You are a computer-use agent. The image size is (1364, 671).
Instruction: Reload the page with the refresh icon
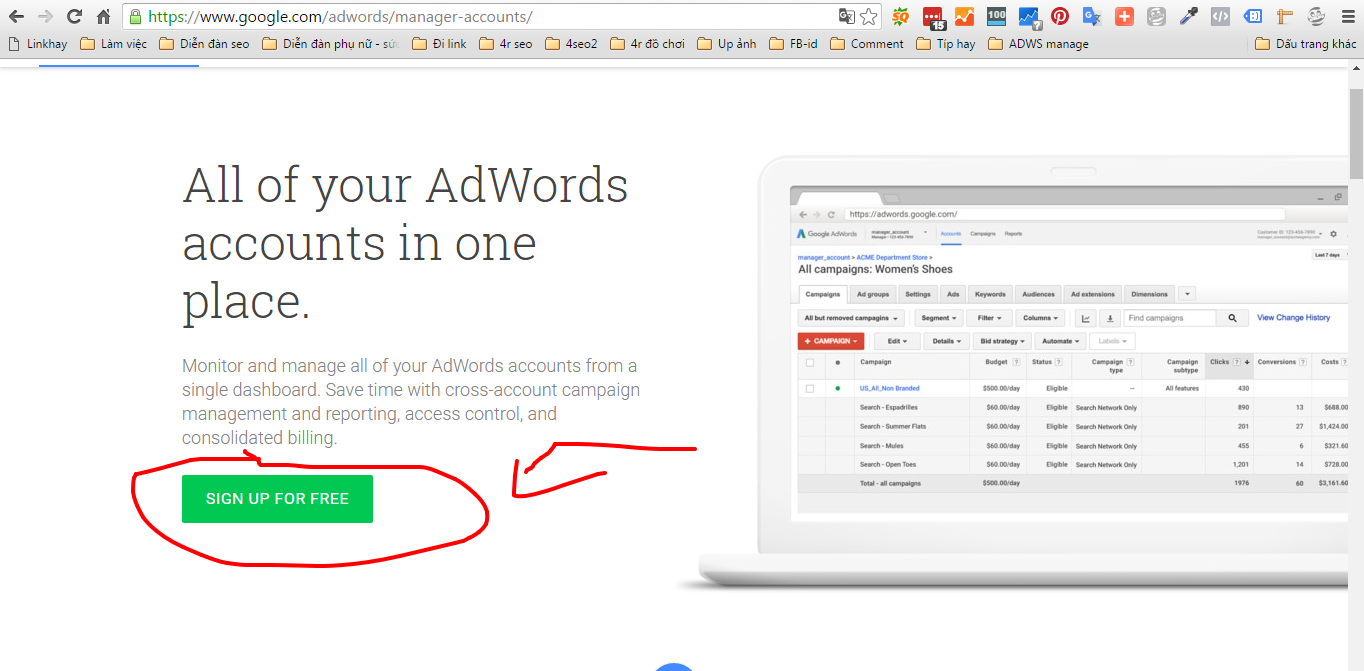coord(74,16)
